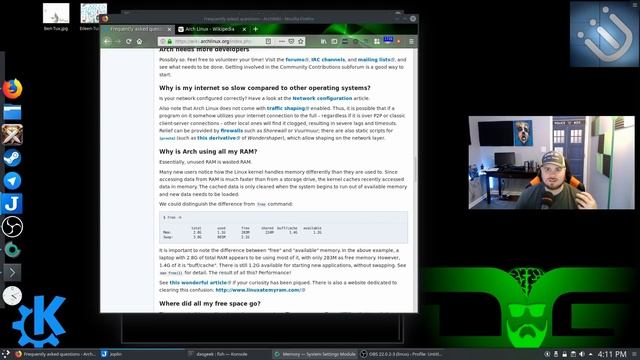Click the Pocket save icon
Image resolution: width=640 pixels, height=360 pixels.
(x=291, y=41)
